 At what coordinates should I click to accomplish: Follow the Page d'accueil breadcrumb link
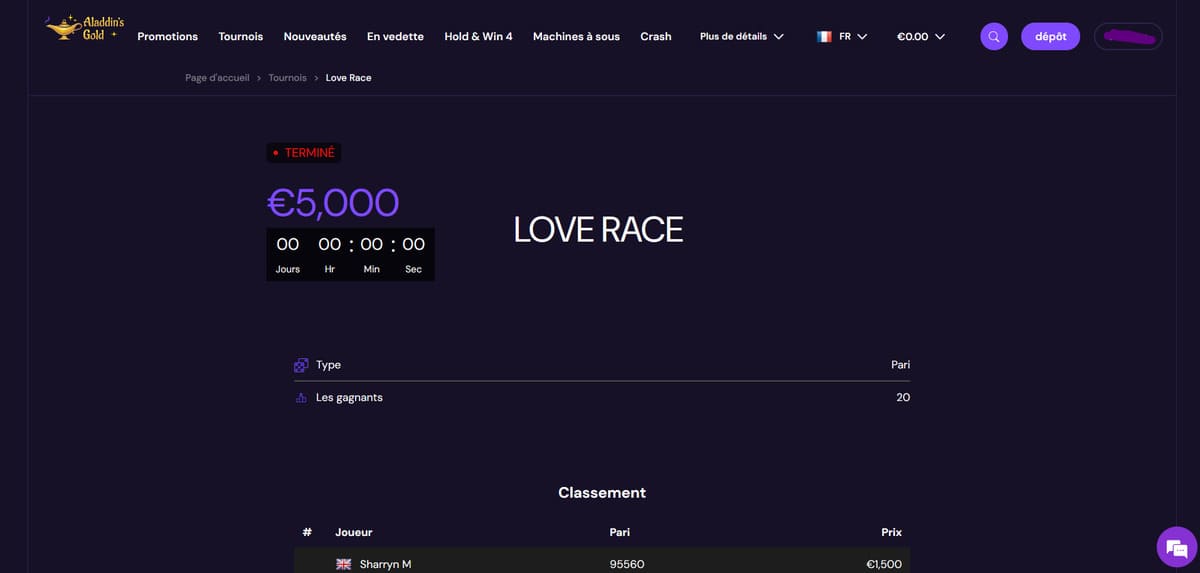(x=217, y=78)
